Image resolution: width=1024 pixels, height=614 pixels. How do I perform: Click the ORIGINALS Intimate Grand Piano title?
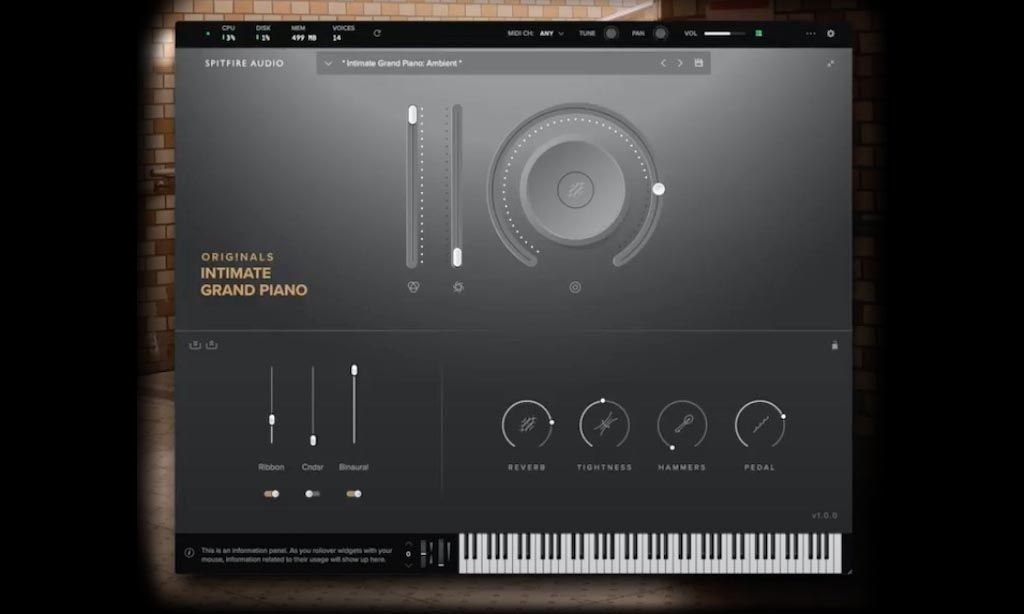point(253,274)
